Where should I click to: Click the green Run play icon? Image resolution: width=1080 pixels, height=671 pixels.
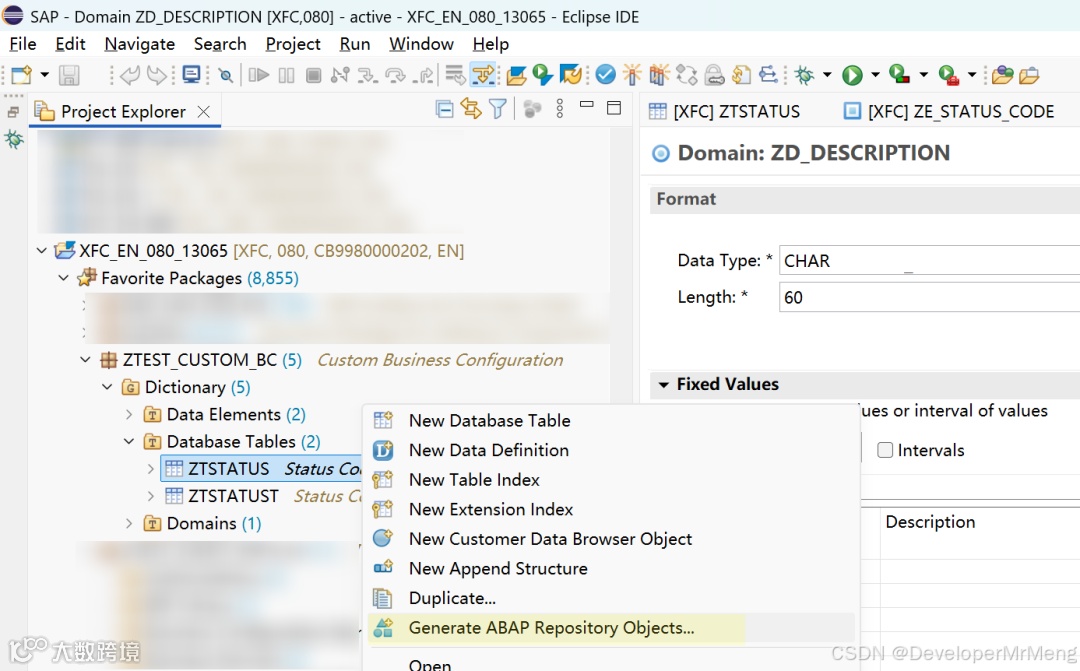point(852,74)
